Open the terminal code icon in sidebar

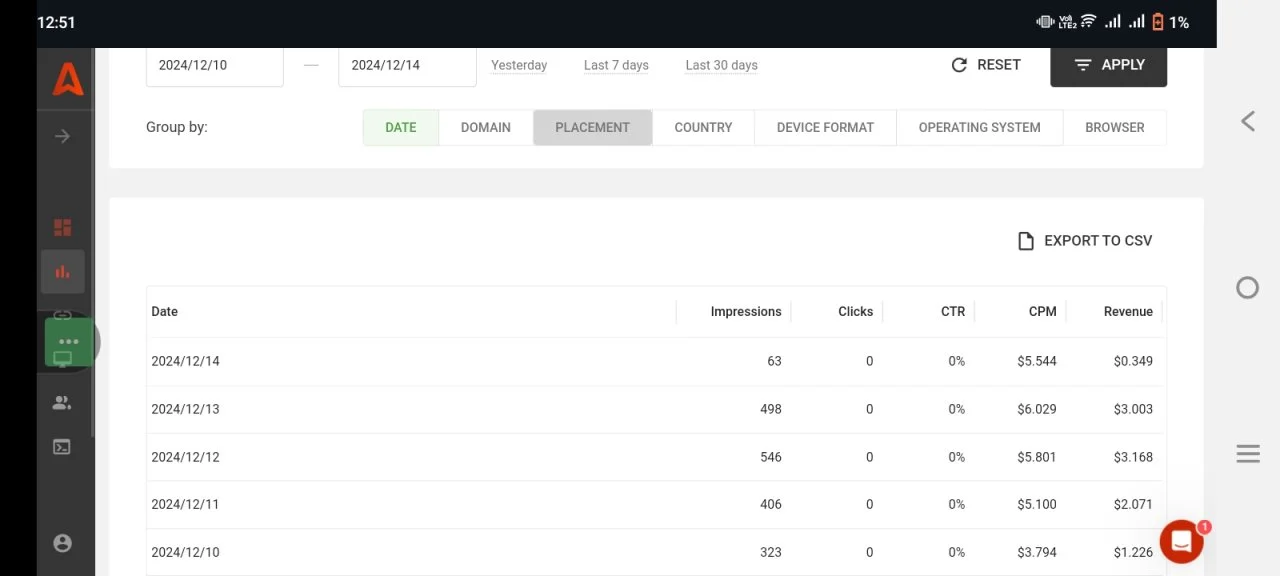pyautogui.click(x=62, y=447)
